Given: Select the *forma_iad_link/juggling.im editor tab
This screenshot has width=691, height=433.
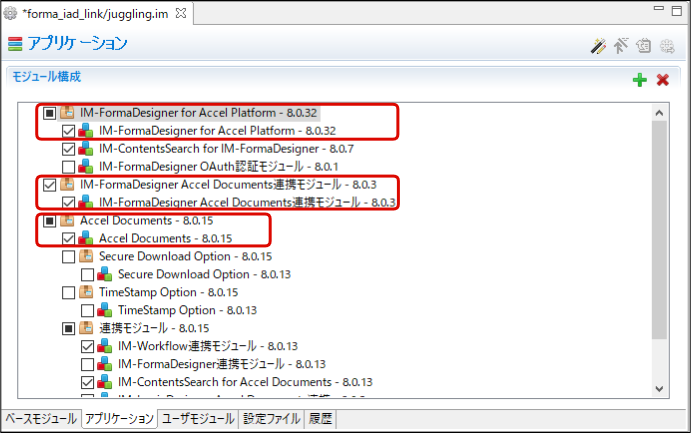Looking at the screenshot, I should 96,14.
